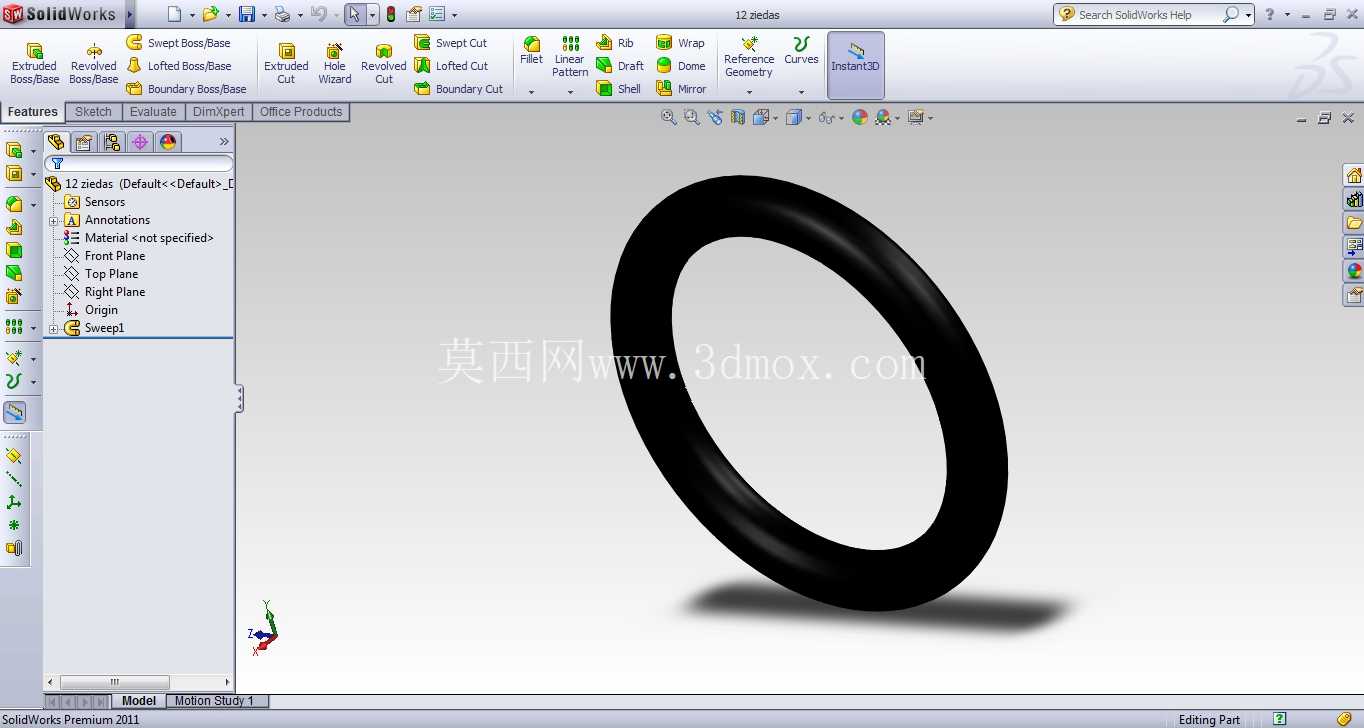Image resolution: width=1364 pixels, height=728 pixels.
Task: Click the Save icon
Action: [246, 14]
